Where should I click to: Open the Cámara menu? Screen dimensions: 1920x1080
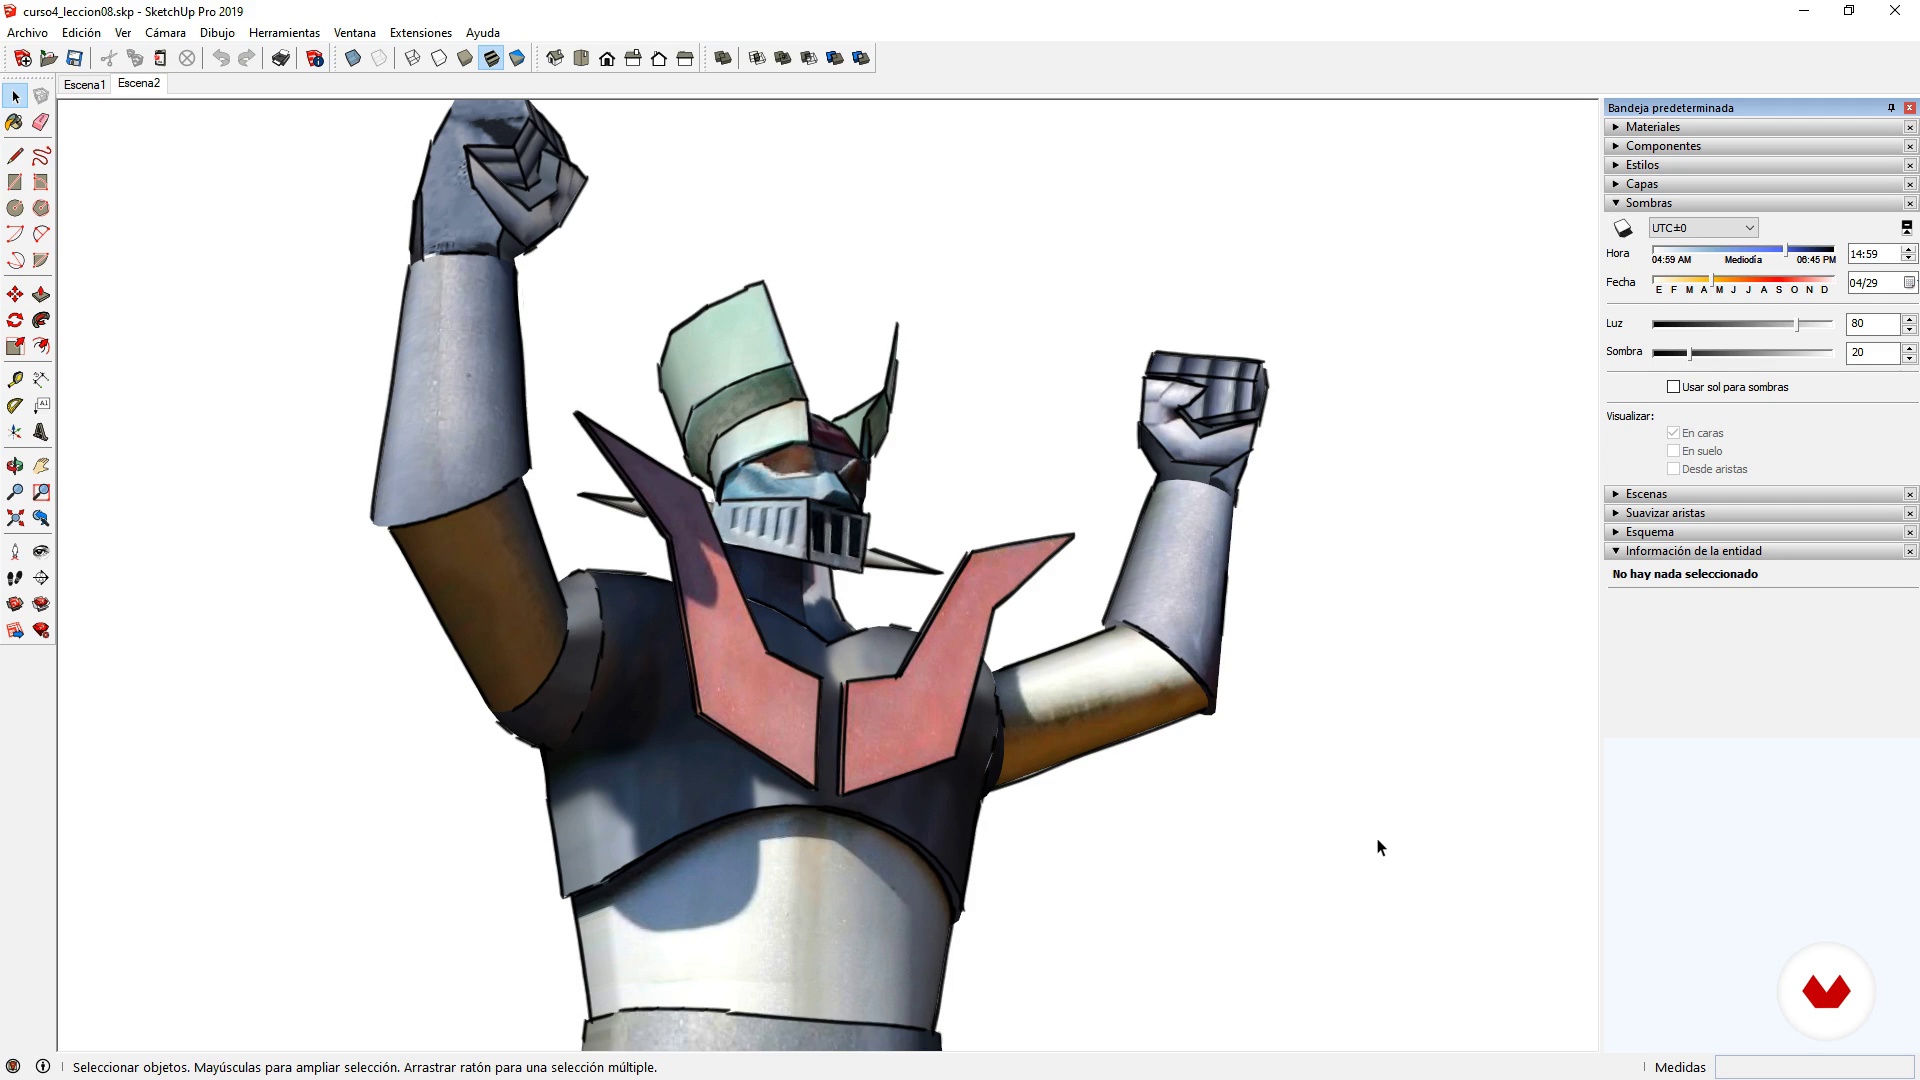click(x=165, y=33)
